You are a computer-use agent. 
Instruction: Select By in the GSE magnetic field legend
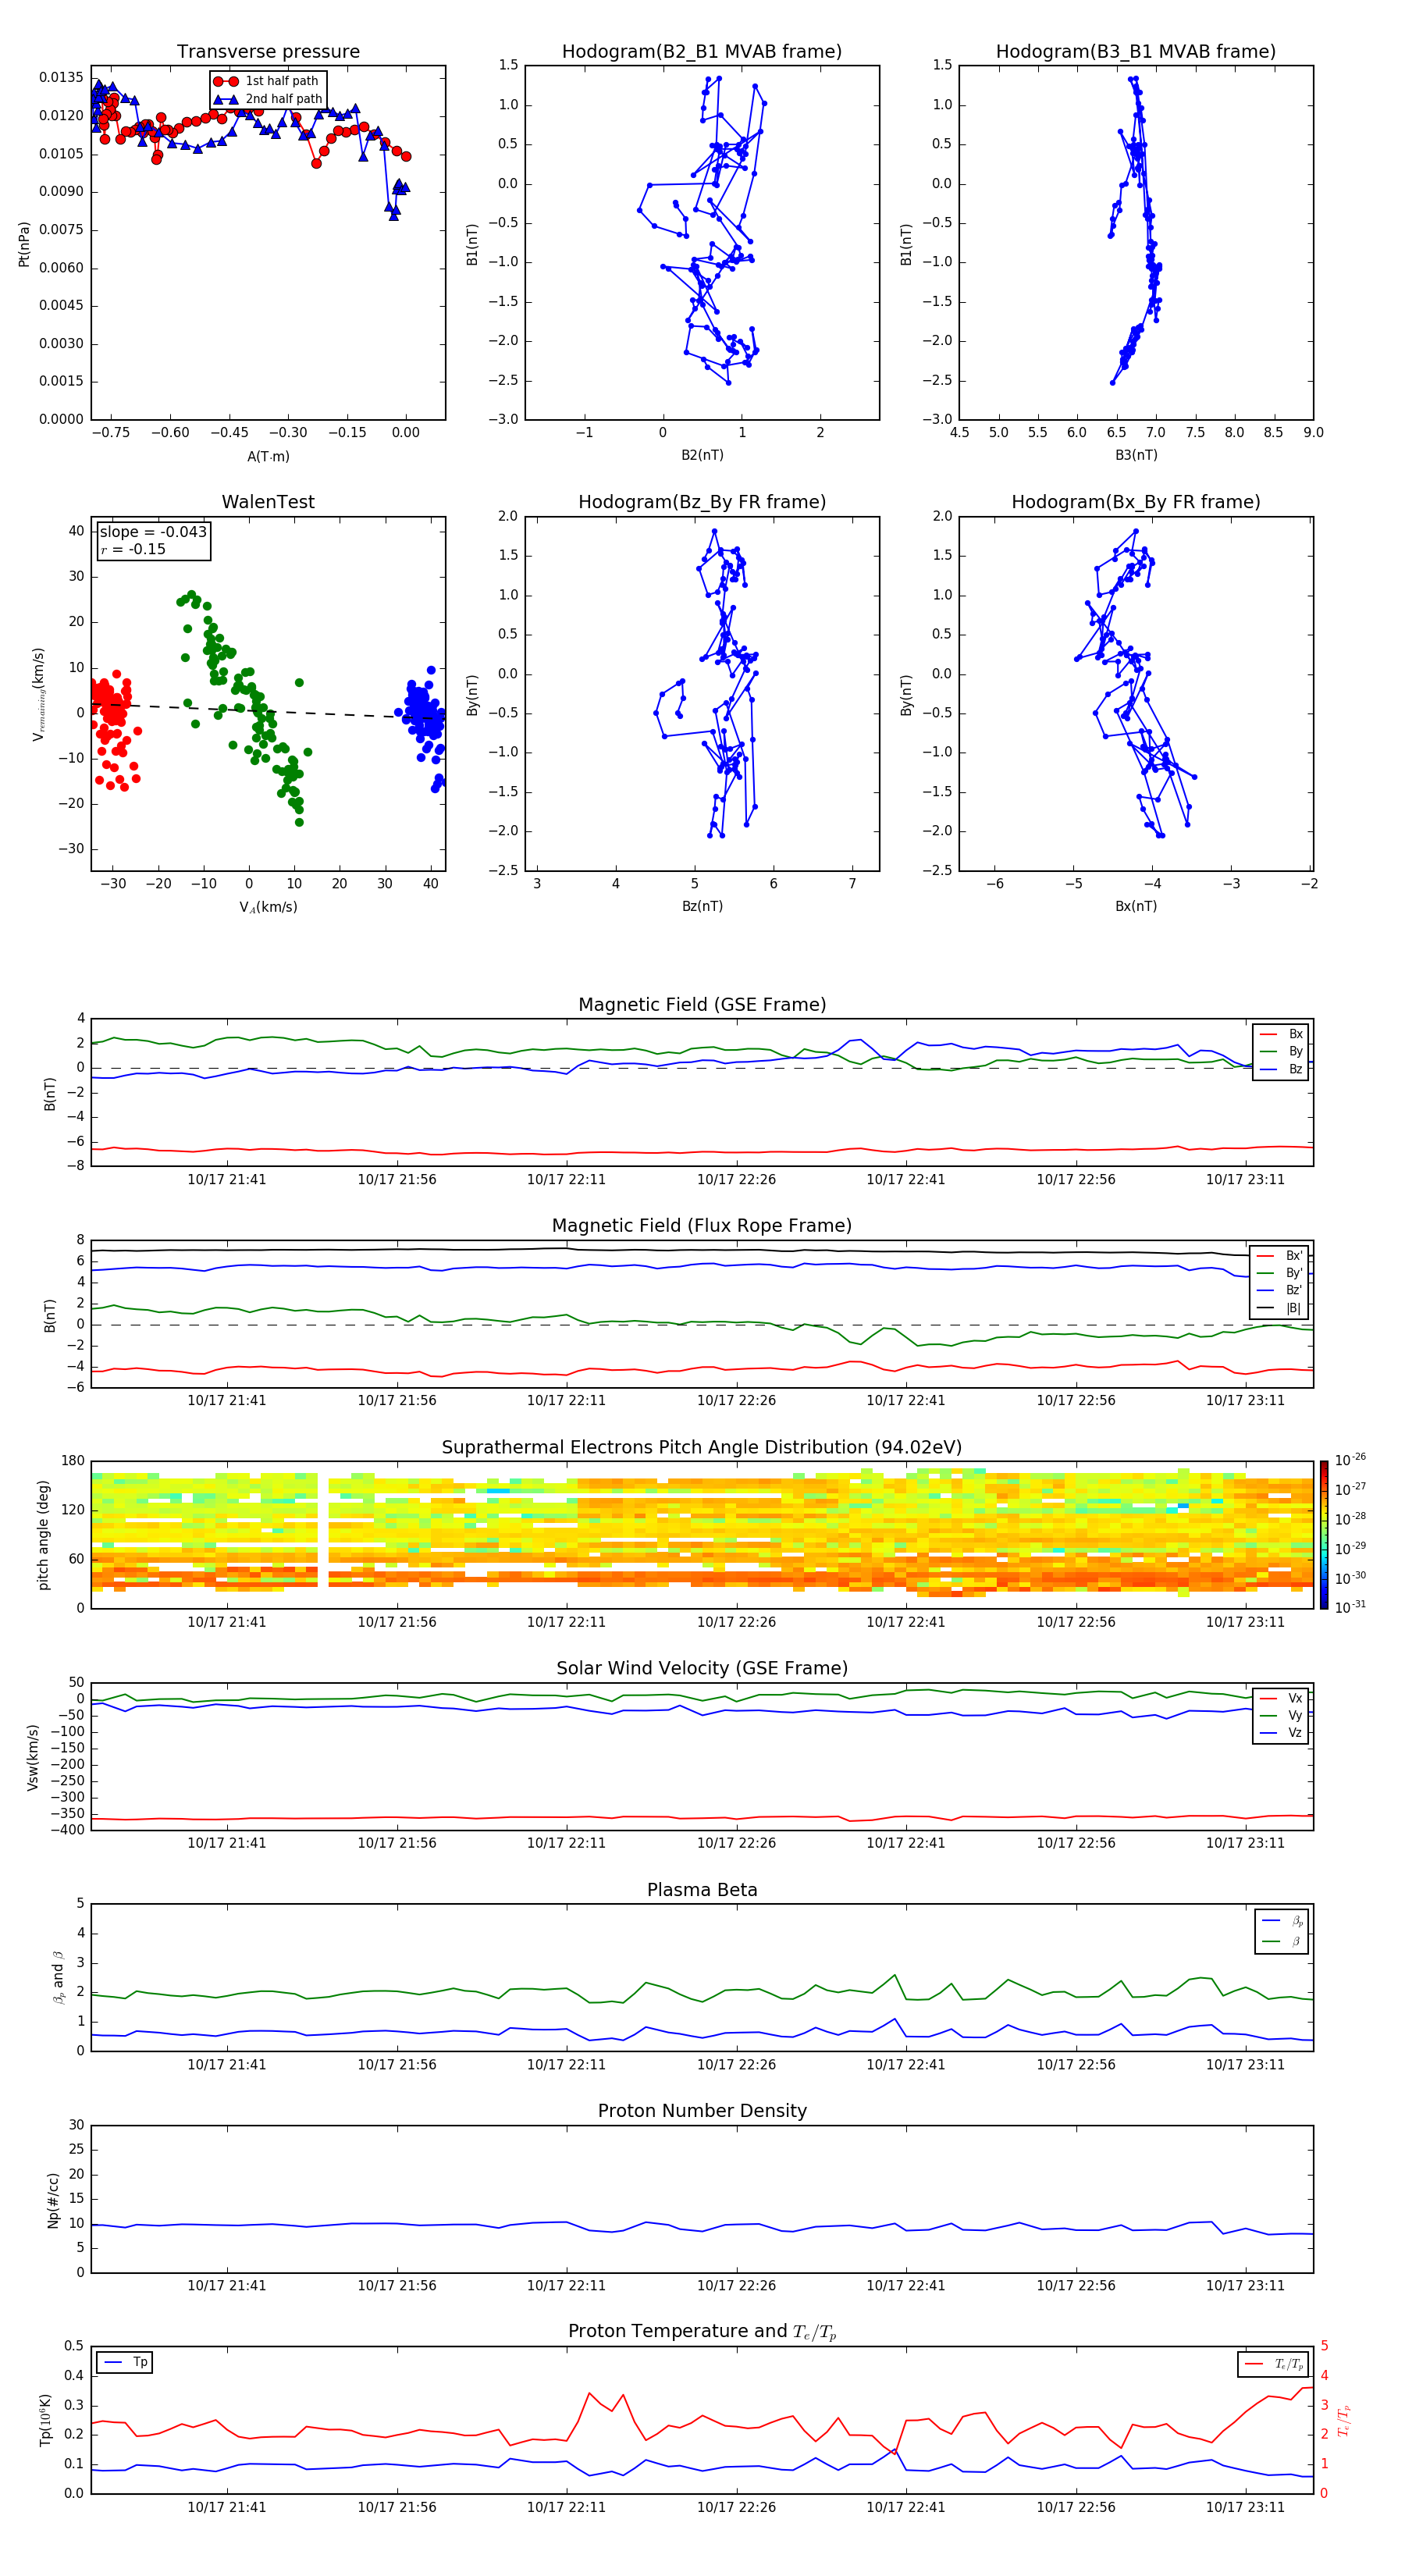[1281, 1051]
